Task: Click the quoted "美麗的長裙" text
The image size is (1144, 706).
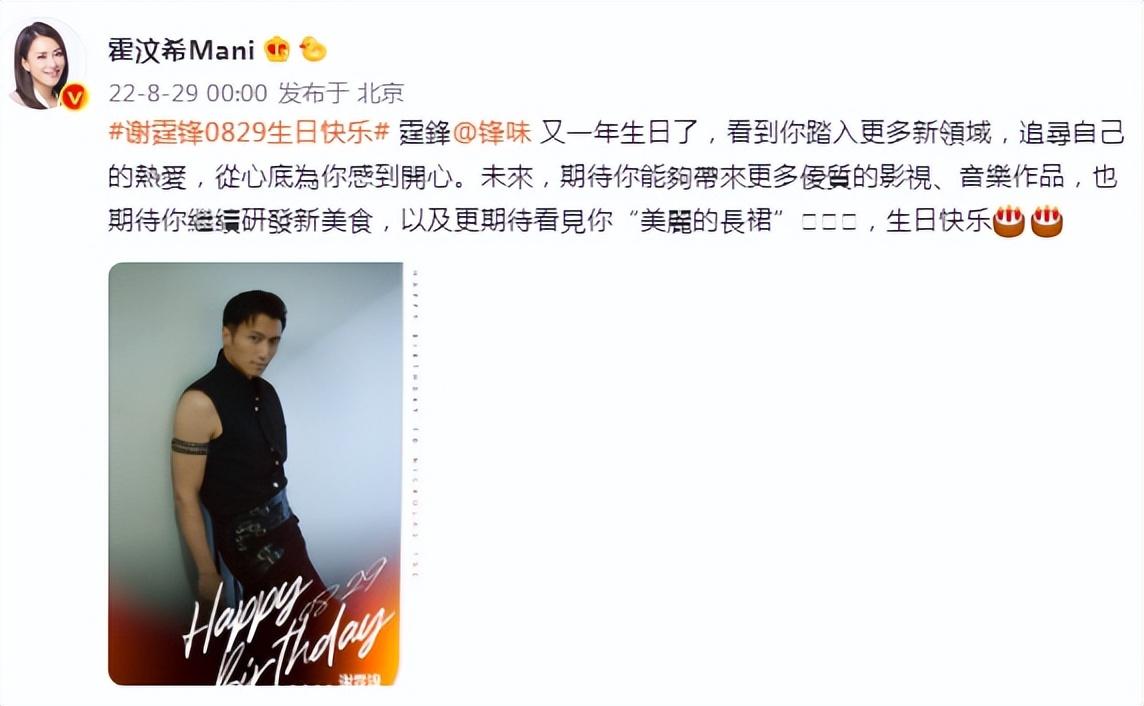Action: [705, 220]
